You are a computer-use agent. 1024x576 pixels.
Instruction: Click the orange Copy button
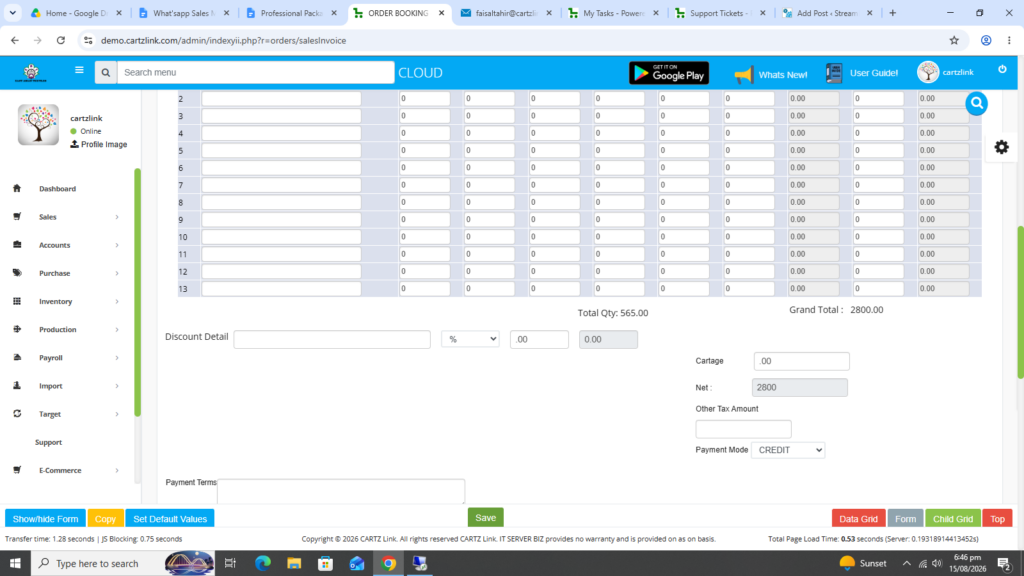[x=105, y=519]
